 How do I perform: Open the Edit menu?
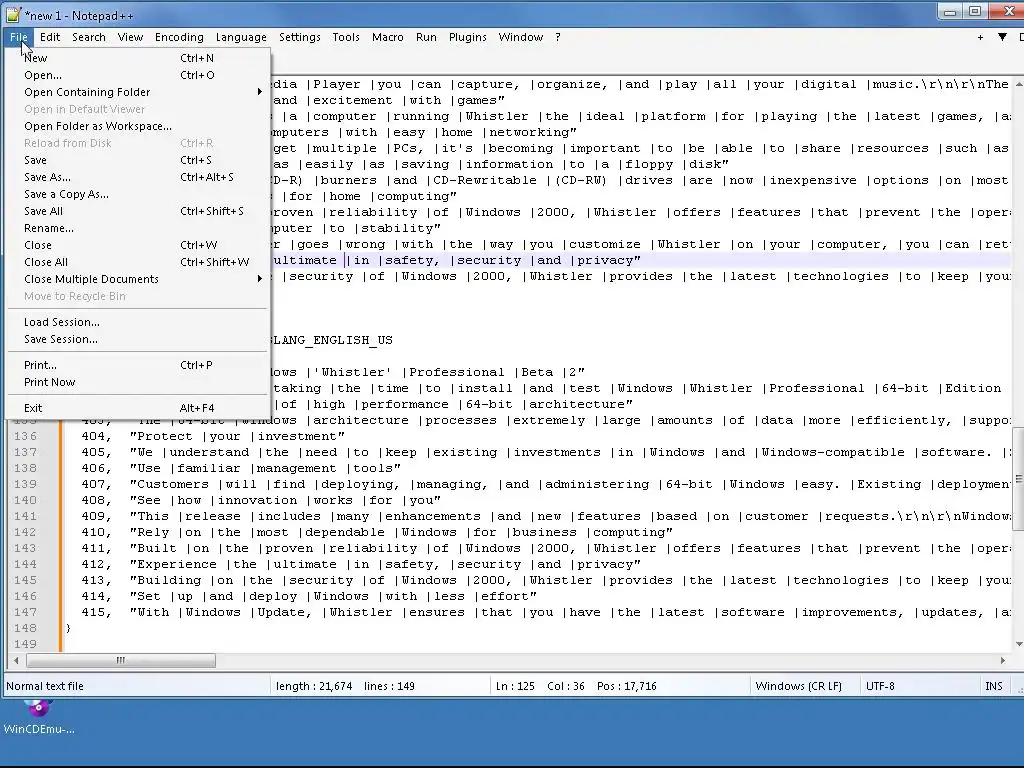pos(50,37)
